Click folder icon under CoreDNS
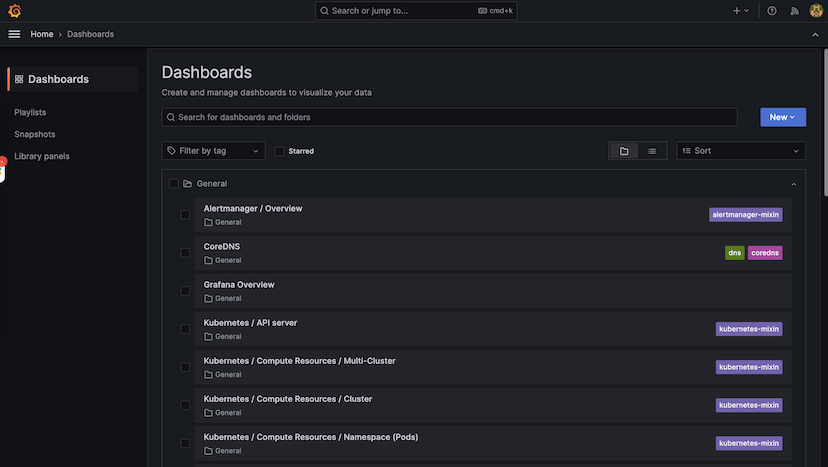 pos(208,260)
